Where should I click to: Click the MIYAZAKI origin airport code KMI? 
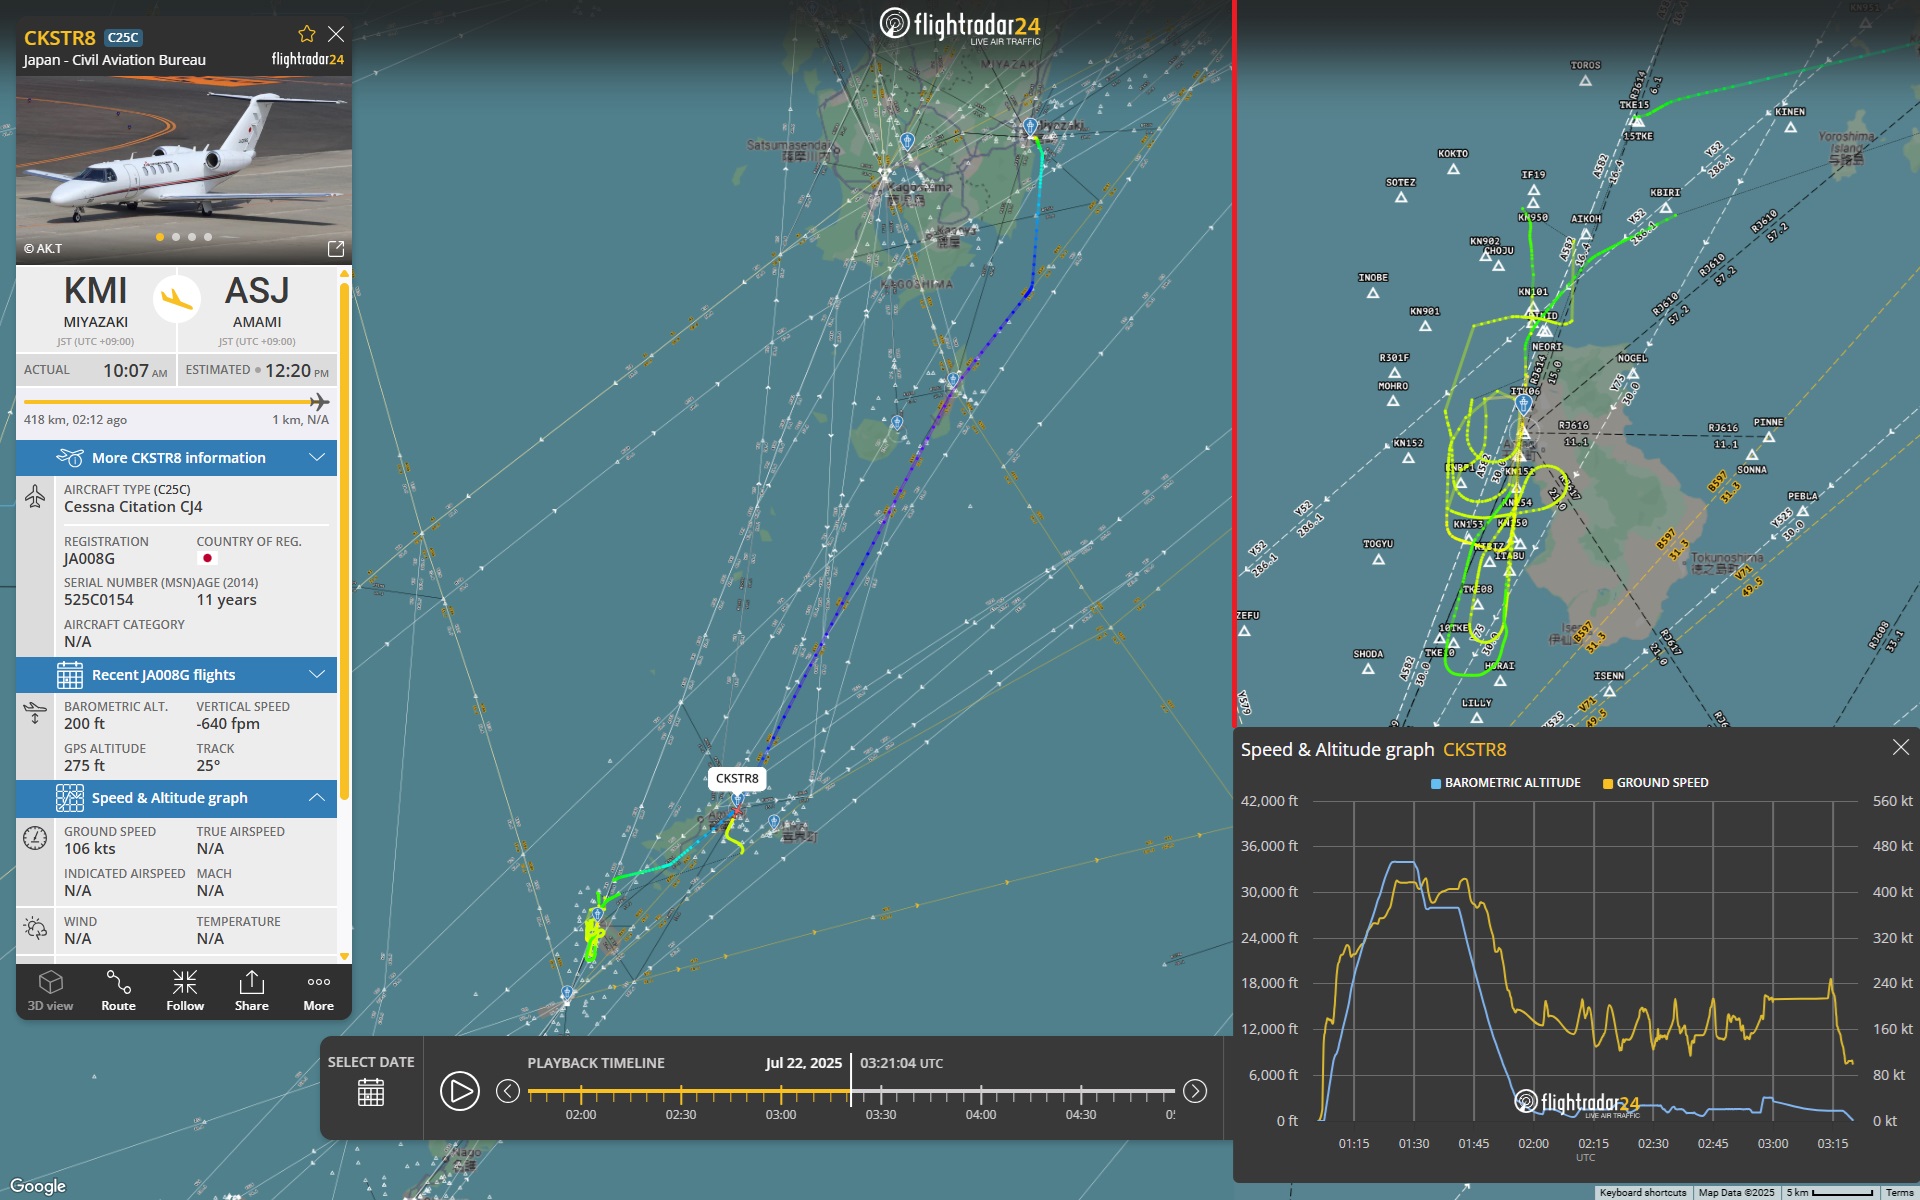[x=96, y=291]
